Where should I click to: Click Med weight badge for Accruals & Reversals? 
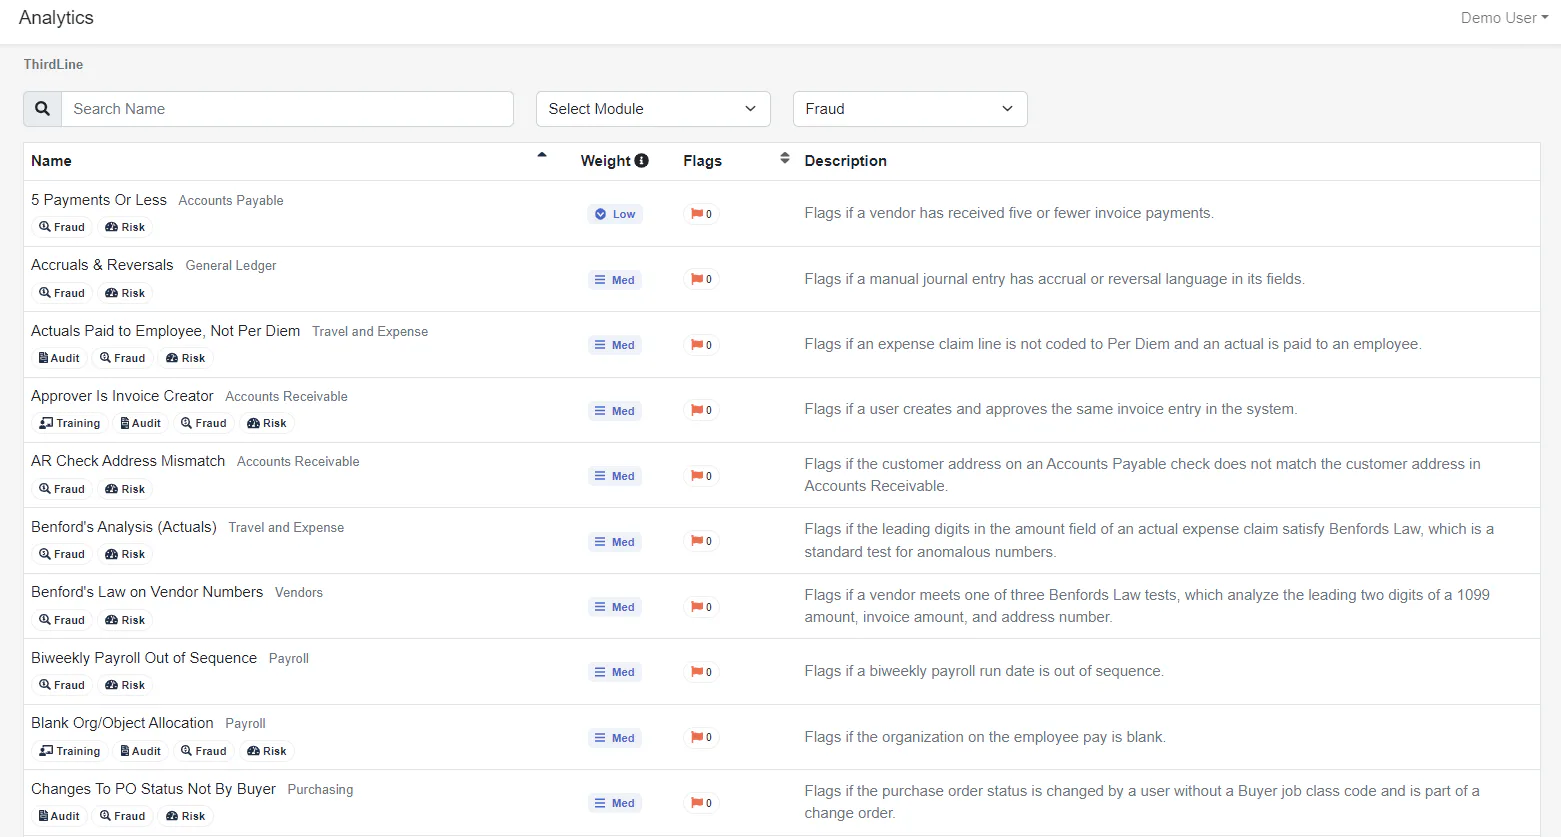click(615, 280)
